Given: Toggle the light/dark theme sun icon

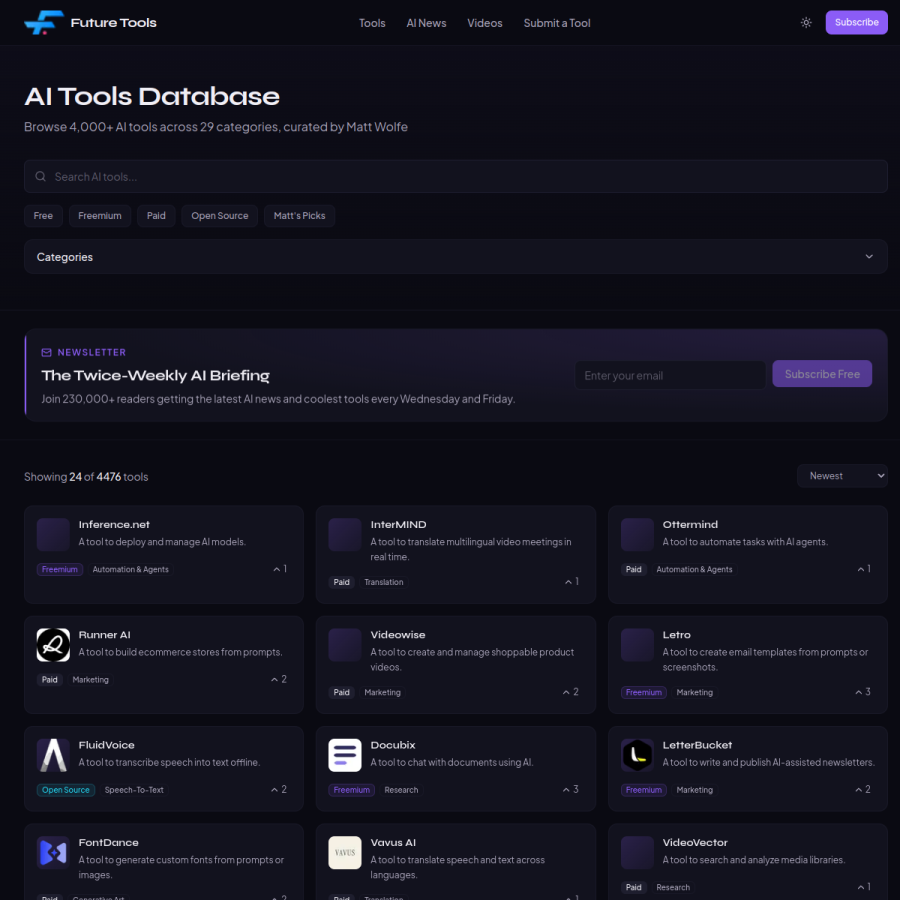Looking at the screenshot, I should pyautogui.click(x=806, y=22).
